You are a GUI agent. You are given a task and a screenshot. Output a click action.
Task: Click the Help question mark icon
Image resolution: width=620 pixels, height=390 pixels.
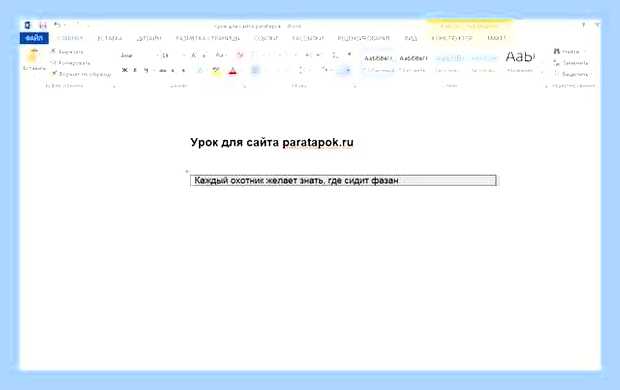tap(583, 25)
